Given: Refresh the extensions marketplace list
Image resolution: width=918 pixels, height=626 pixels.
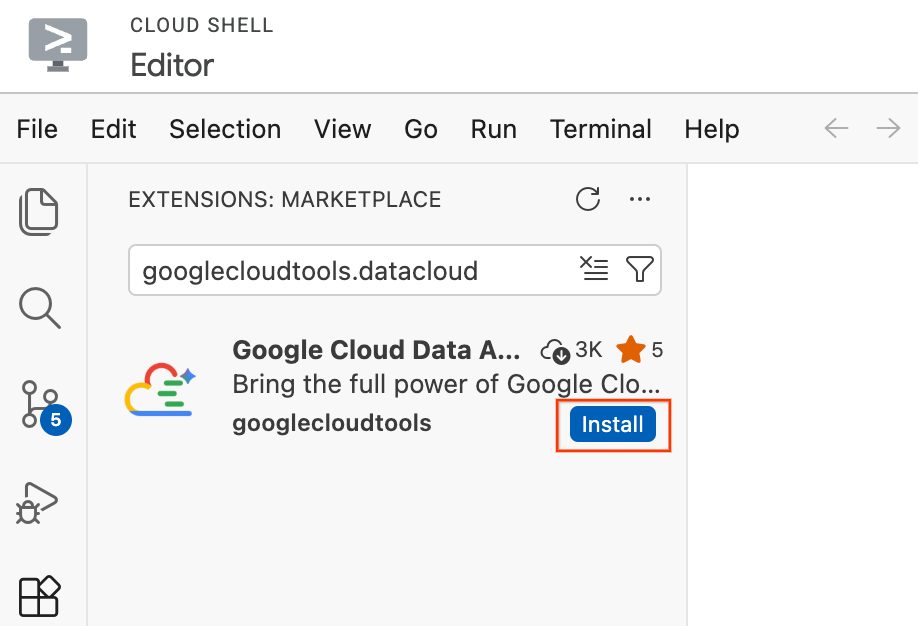Looking at the screenshot, I should [x=588, y=199].
